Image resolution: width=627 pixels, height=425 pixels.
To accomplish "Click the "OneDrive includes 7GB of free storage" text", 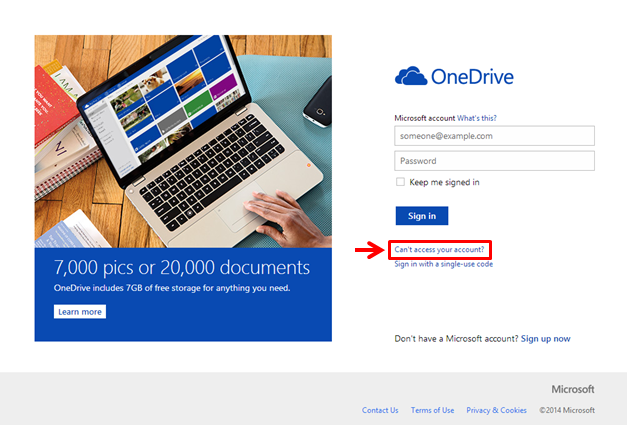I will click(172, 288).
